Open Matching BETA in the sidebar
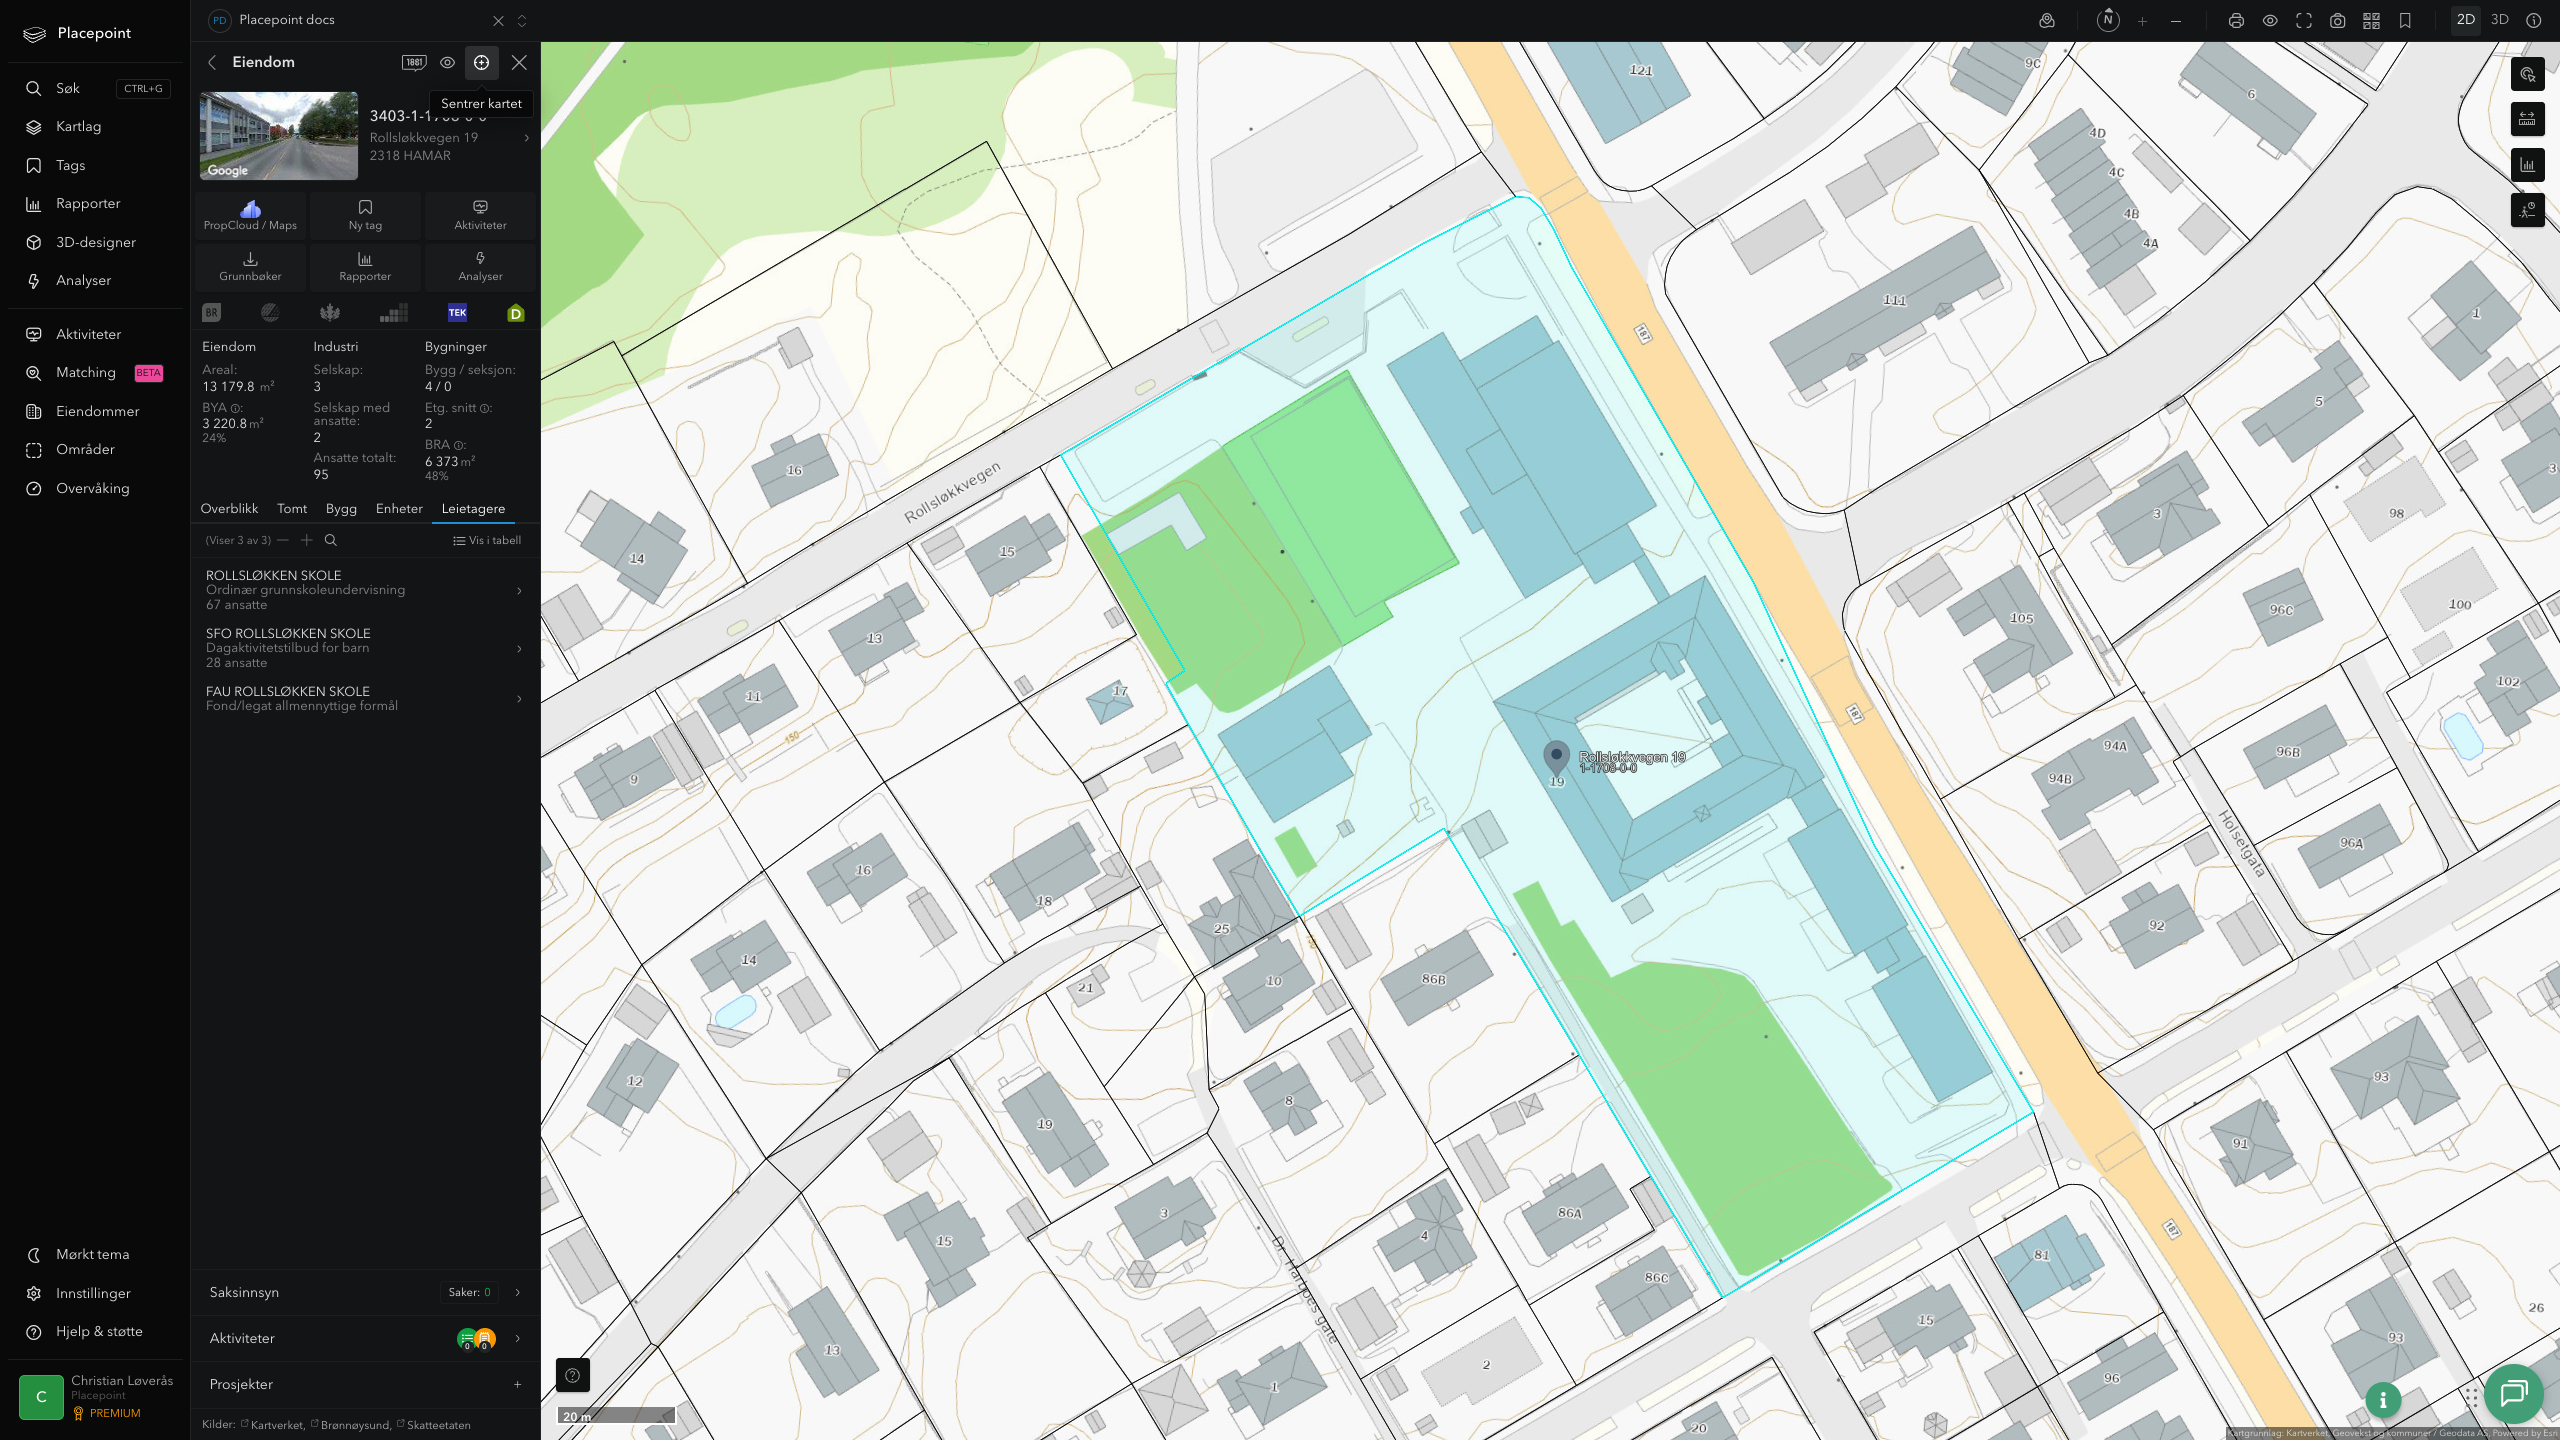The image size is (2560, 1440). pyautogui.click(x=97, y=373)
